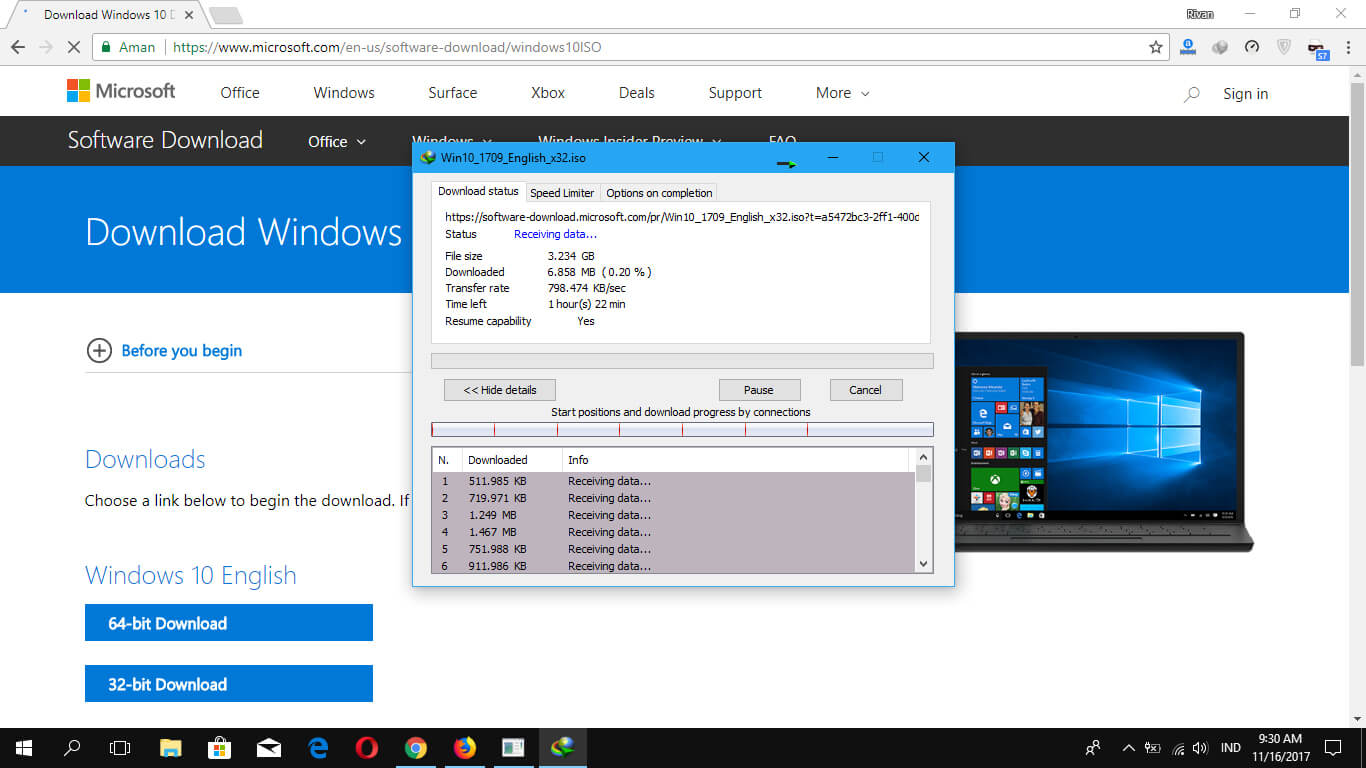Click the Info column header in connections list

click(736, 460)
